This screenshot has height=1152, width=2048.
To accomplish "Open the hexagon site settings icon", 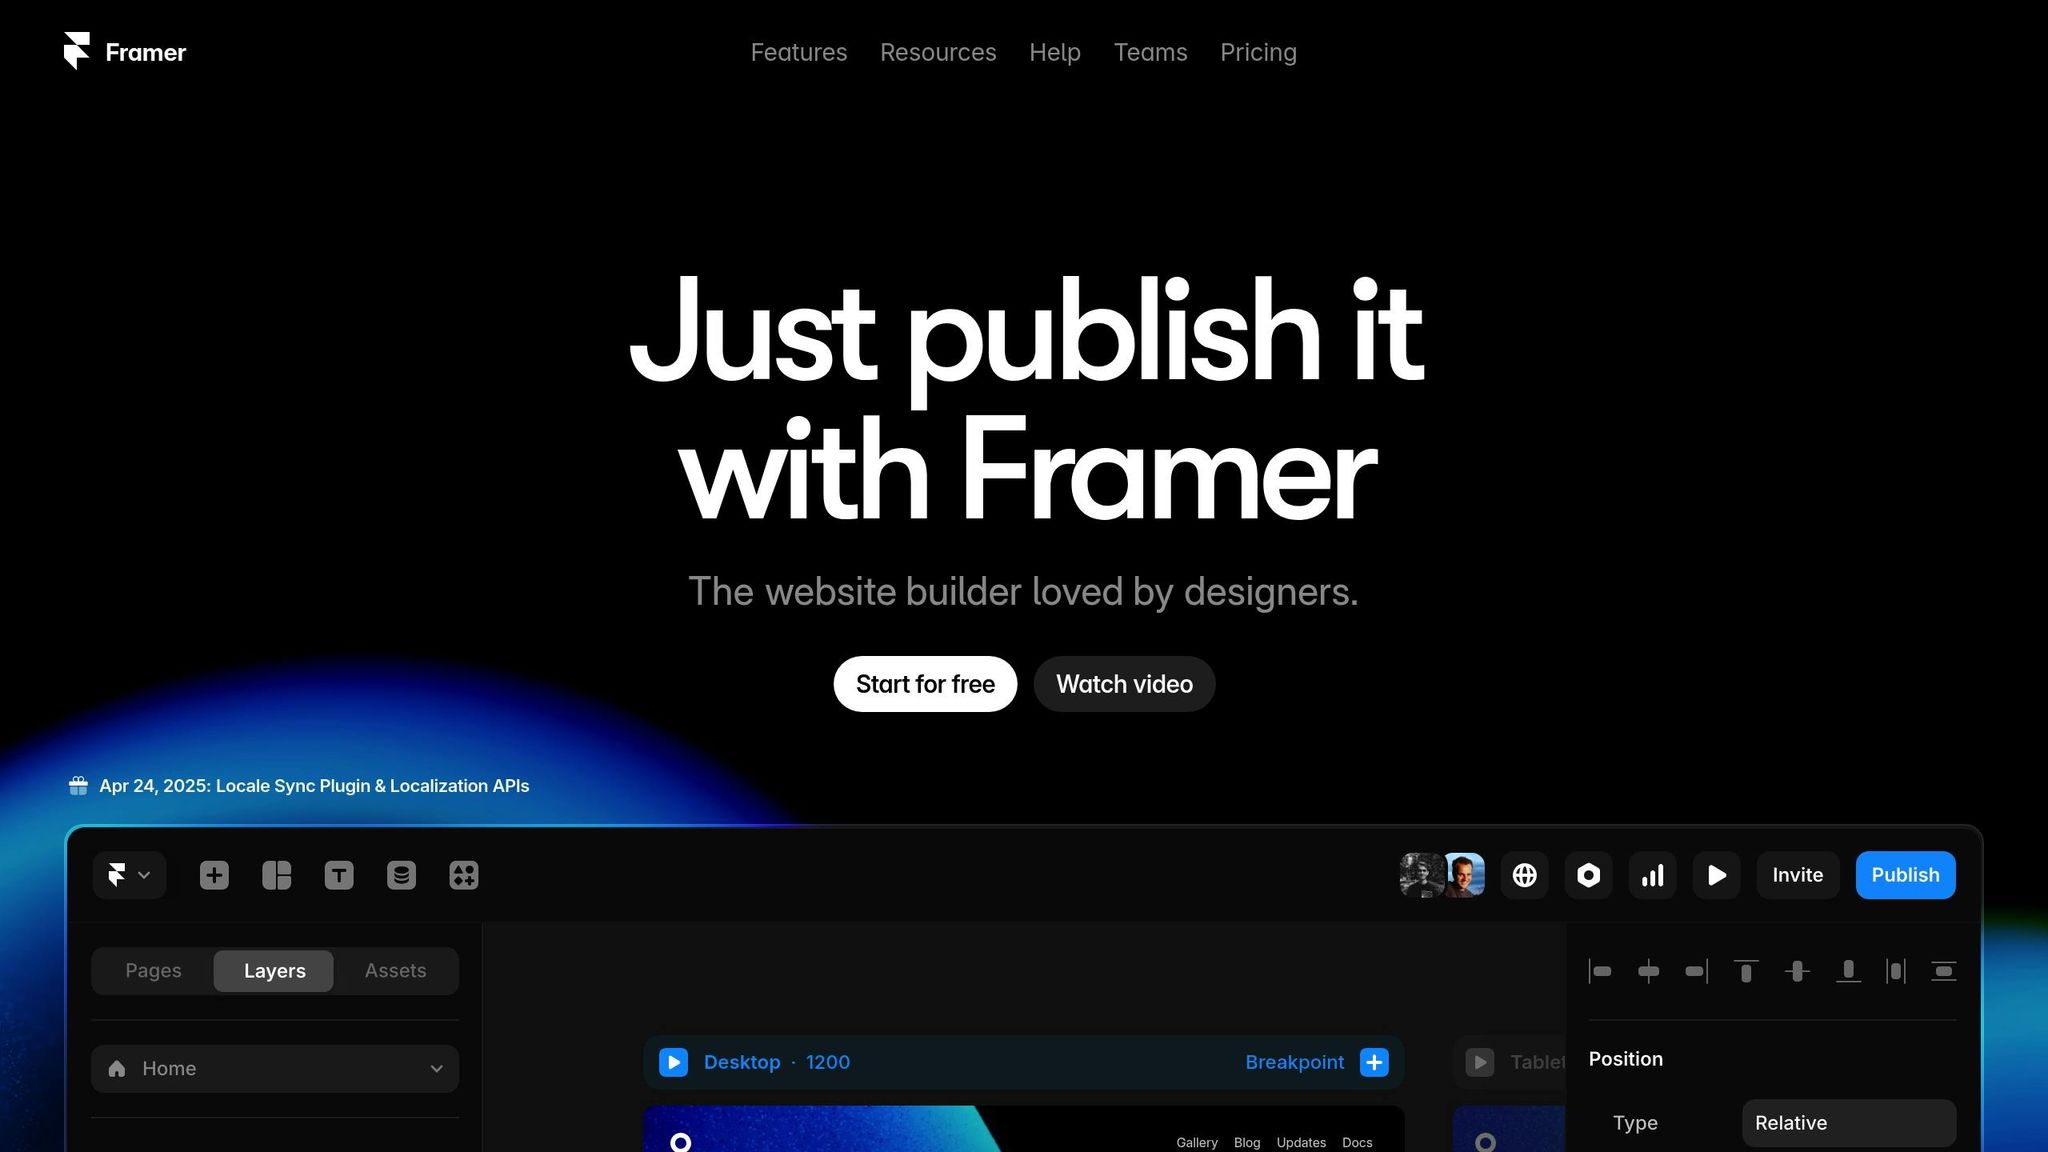I will click(x=1589, y=875).
